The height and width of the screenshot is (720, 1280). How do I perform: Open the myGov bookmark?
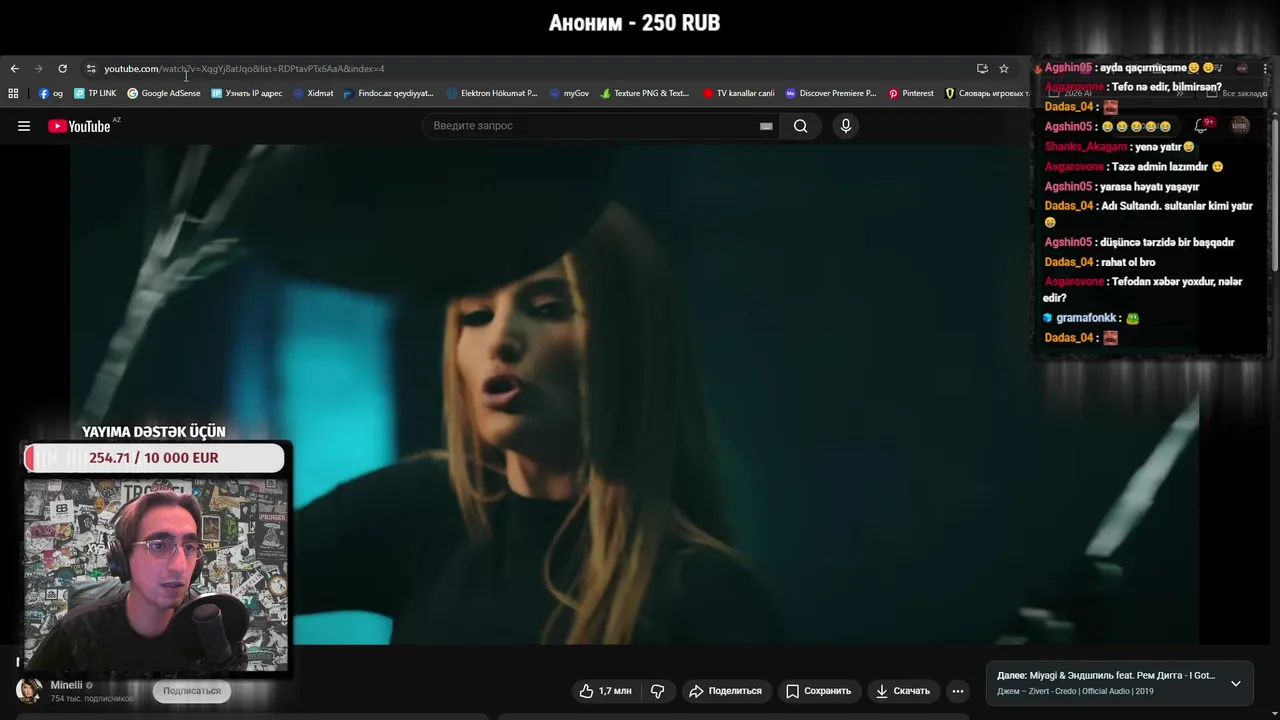[569, 93]
